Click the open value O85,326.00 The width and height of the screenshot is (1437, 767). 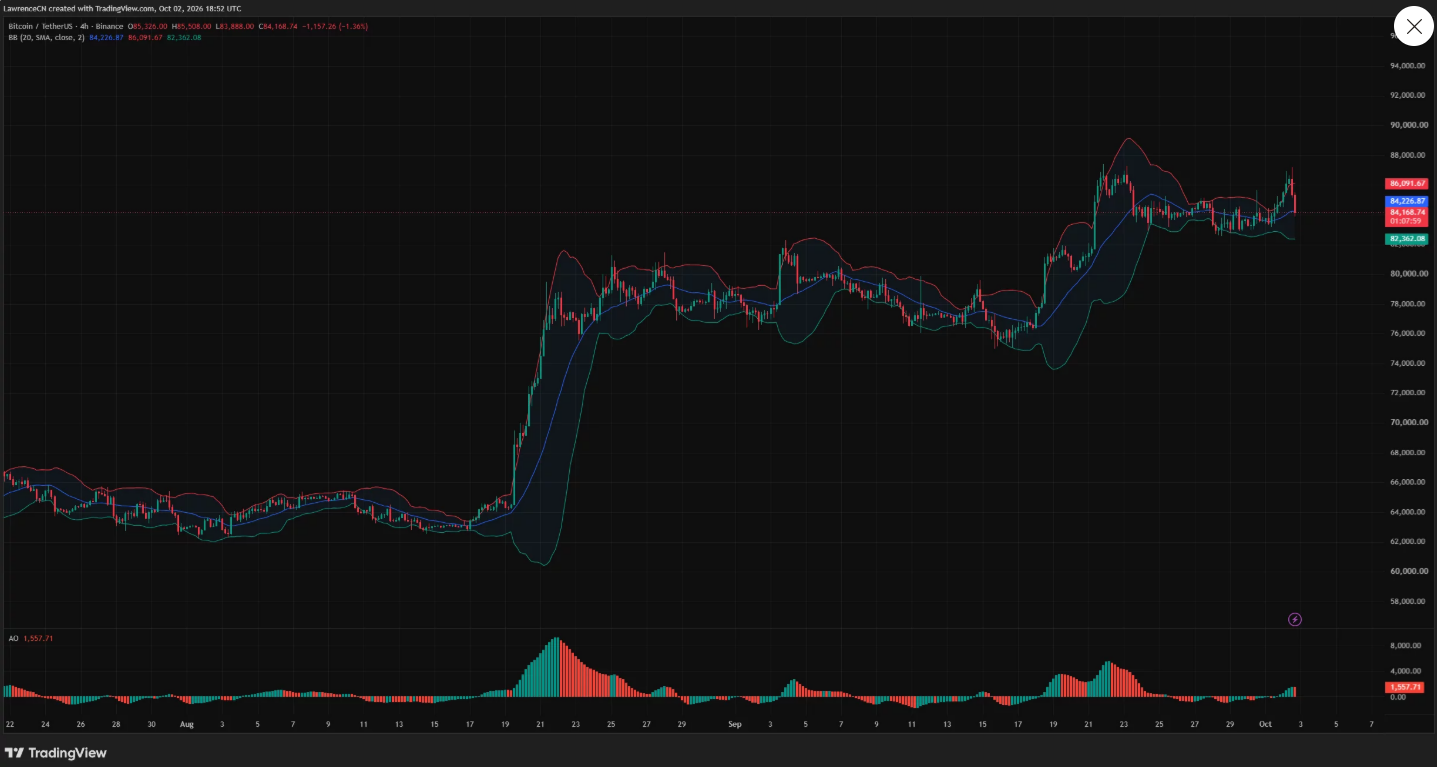coord(148,26)
